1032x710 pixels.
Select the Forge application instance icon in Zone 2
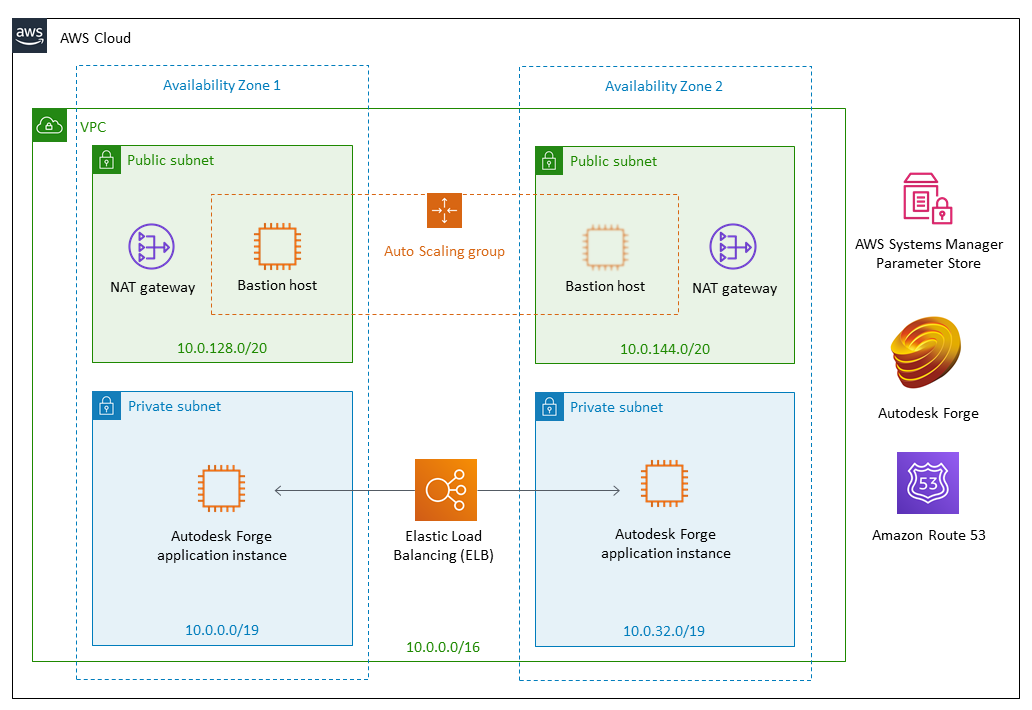(664, 484)
